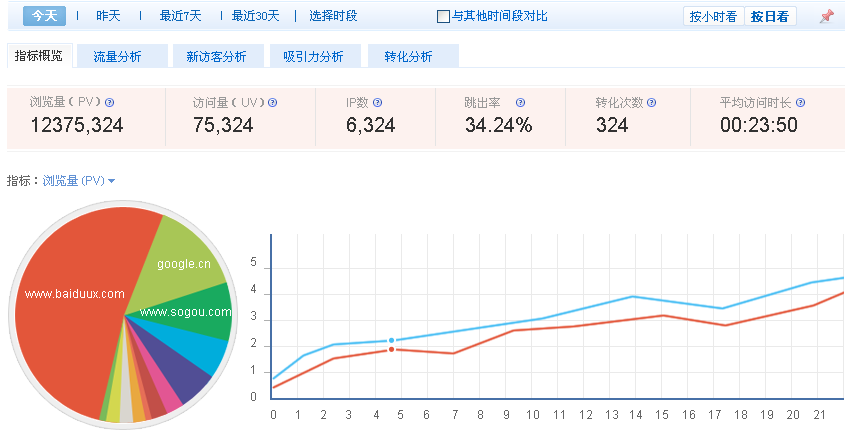845x436 pixels.
Task: Click the UV value 75,324
Action: (223, 125)
